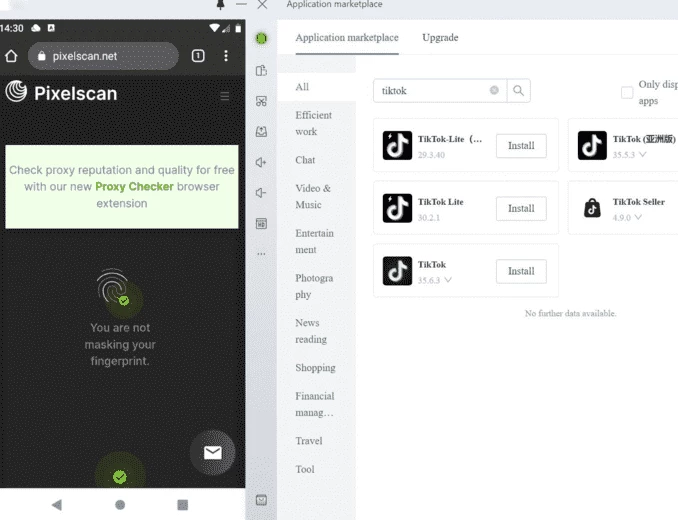Select the All category
This screenshot has width=678, height=520.
click(x=317, y=87)
